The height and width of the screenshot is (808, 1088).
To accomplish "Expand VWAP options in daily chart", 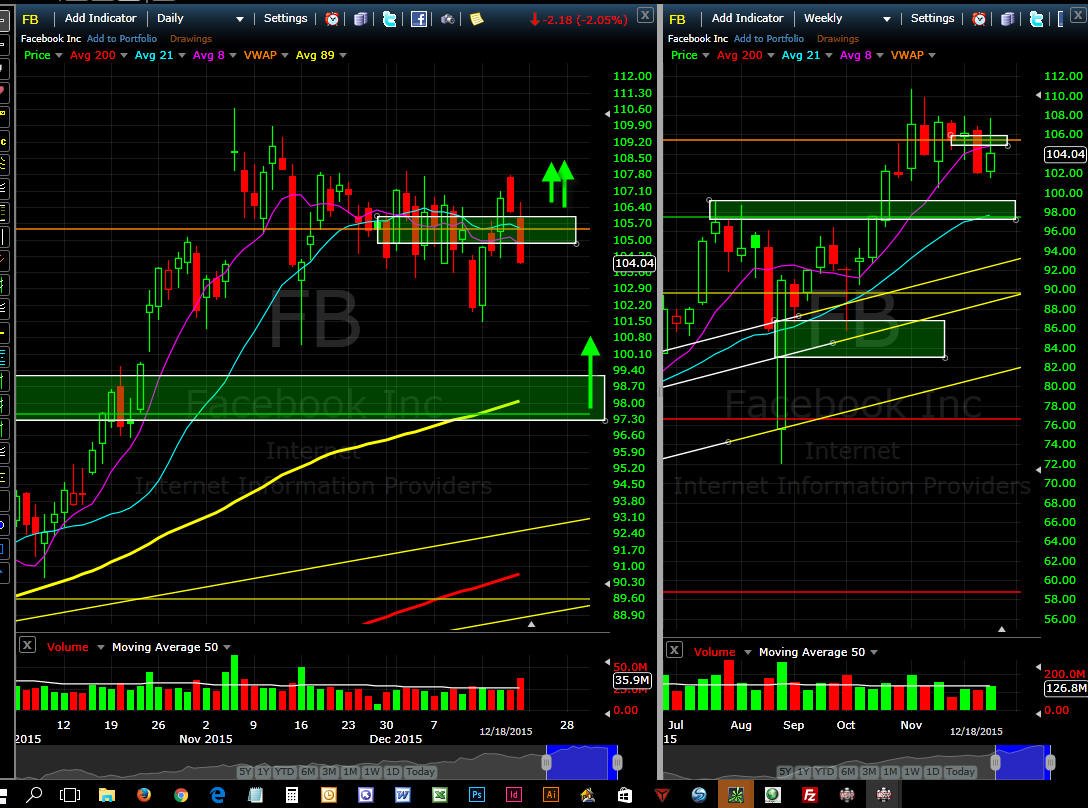I will [284, 56].
